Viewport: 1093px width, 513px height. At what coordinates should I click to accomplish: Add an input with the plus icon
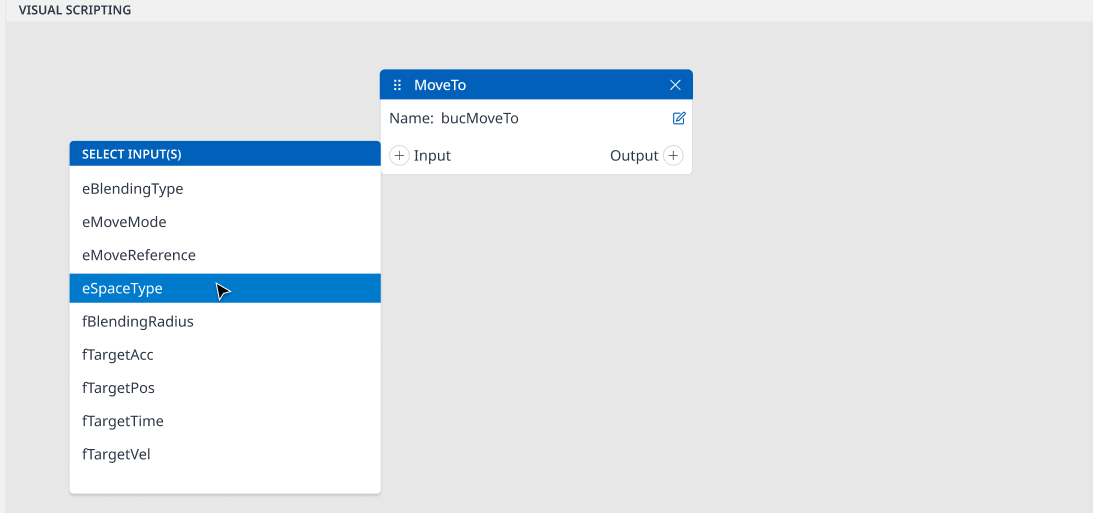(399, 155)
